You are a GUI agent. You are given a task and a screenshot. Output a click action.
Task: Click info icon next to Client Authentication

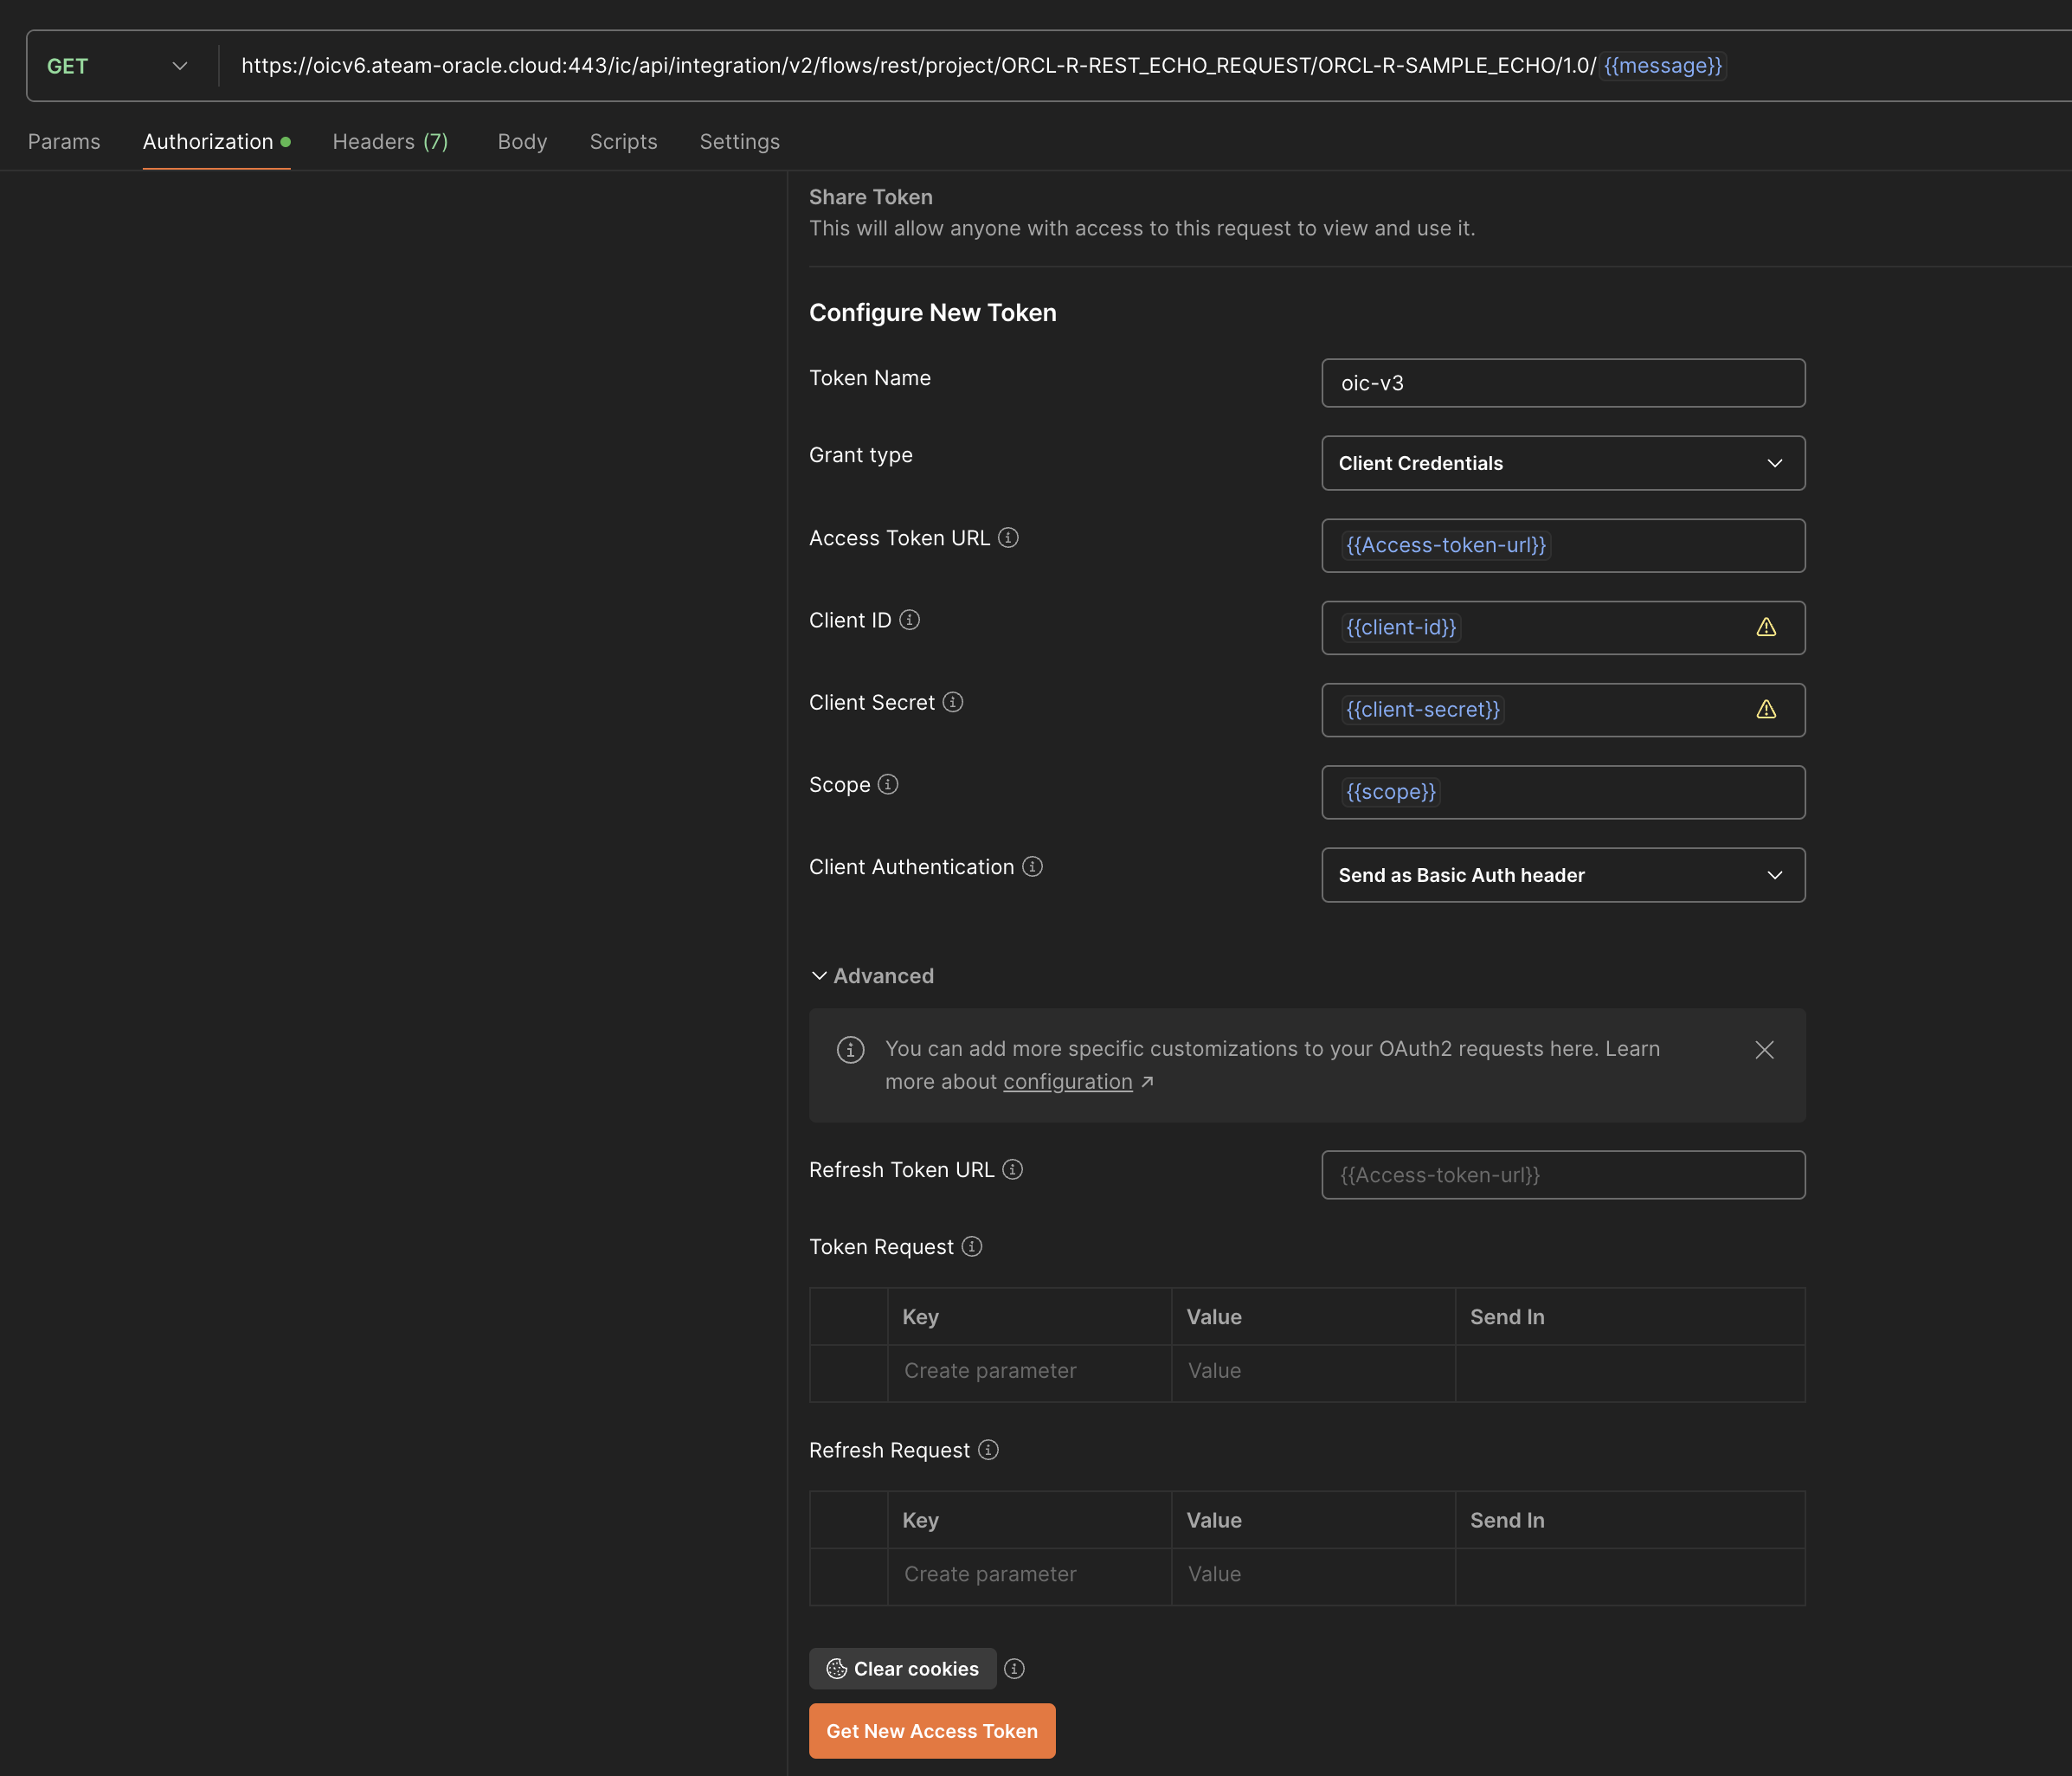1033,866
